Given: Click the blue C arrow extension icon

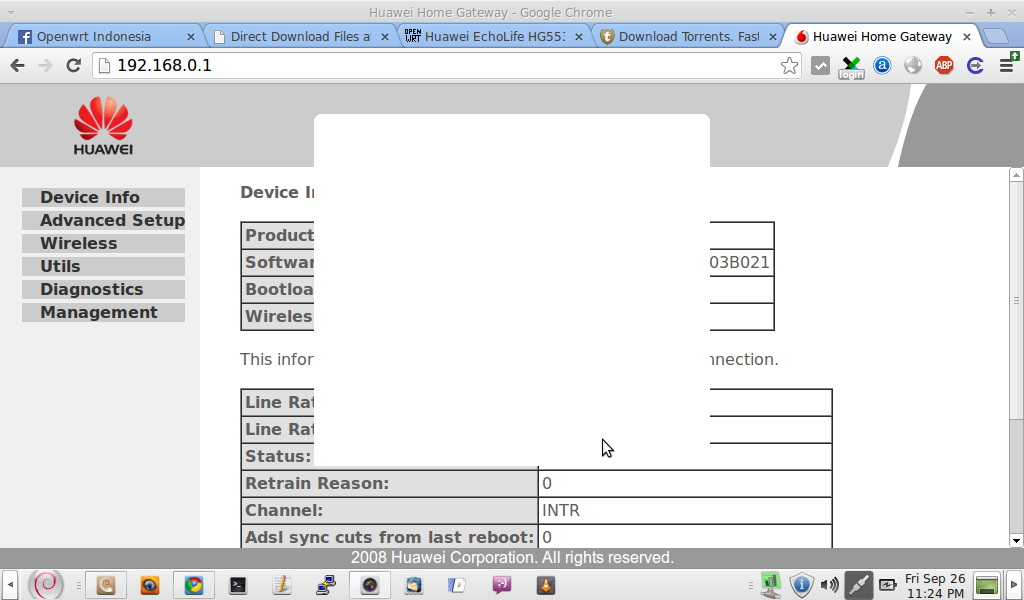Looking at the screenshot, I should point(975,65).
